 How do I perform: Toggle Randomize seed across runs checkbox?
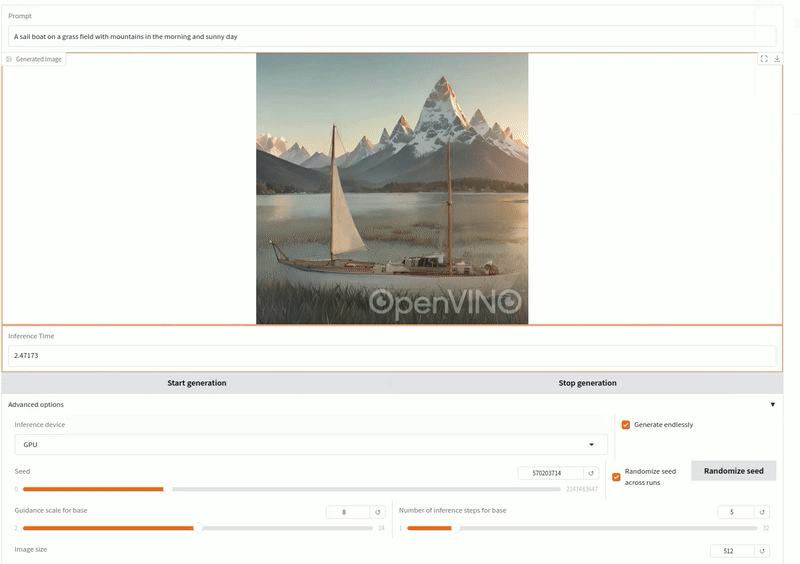click(x=616, y=477)
